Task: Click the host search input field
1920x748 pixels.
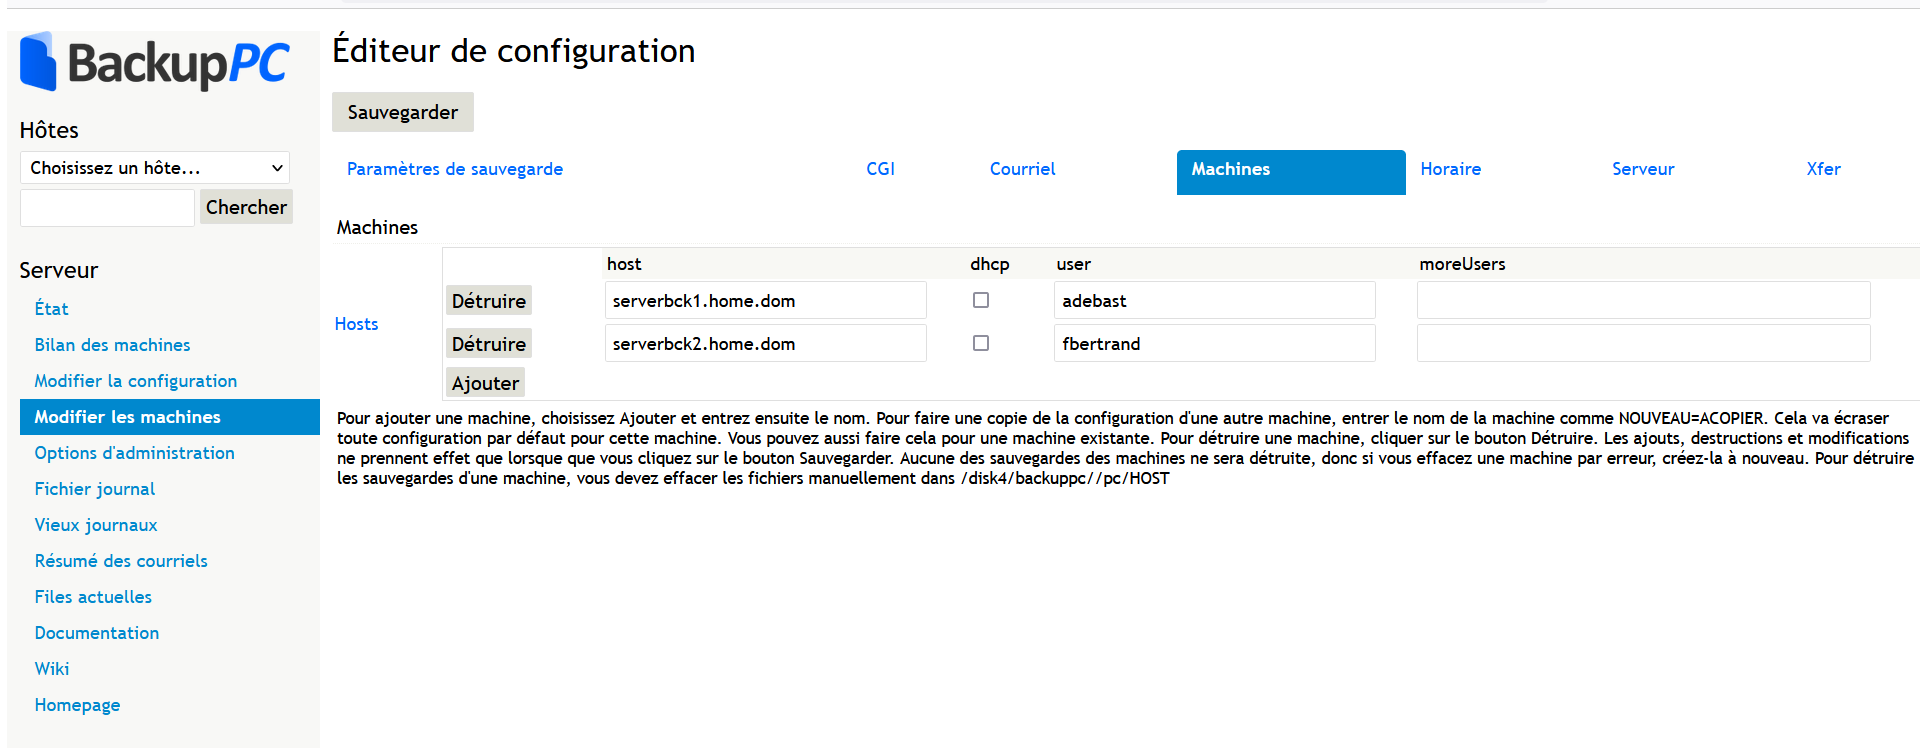Action: (x=107, y=208)
